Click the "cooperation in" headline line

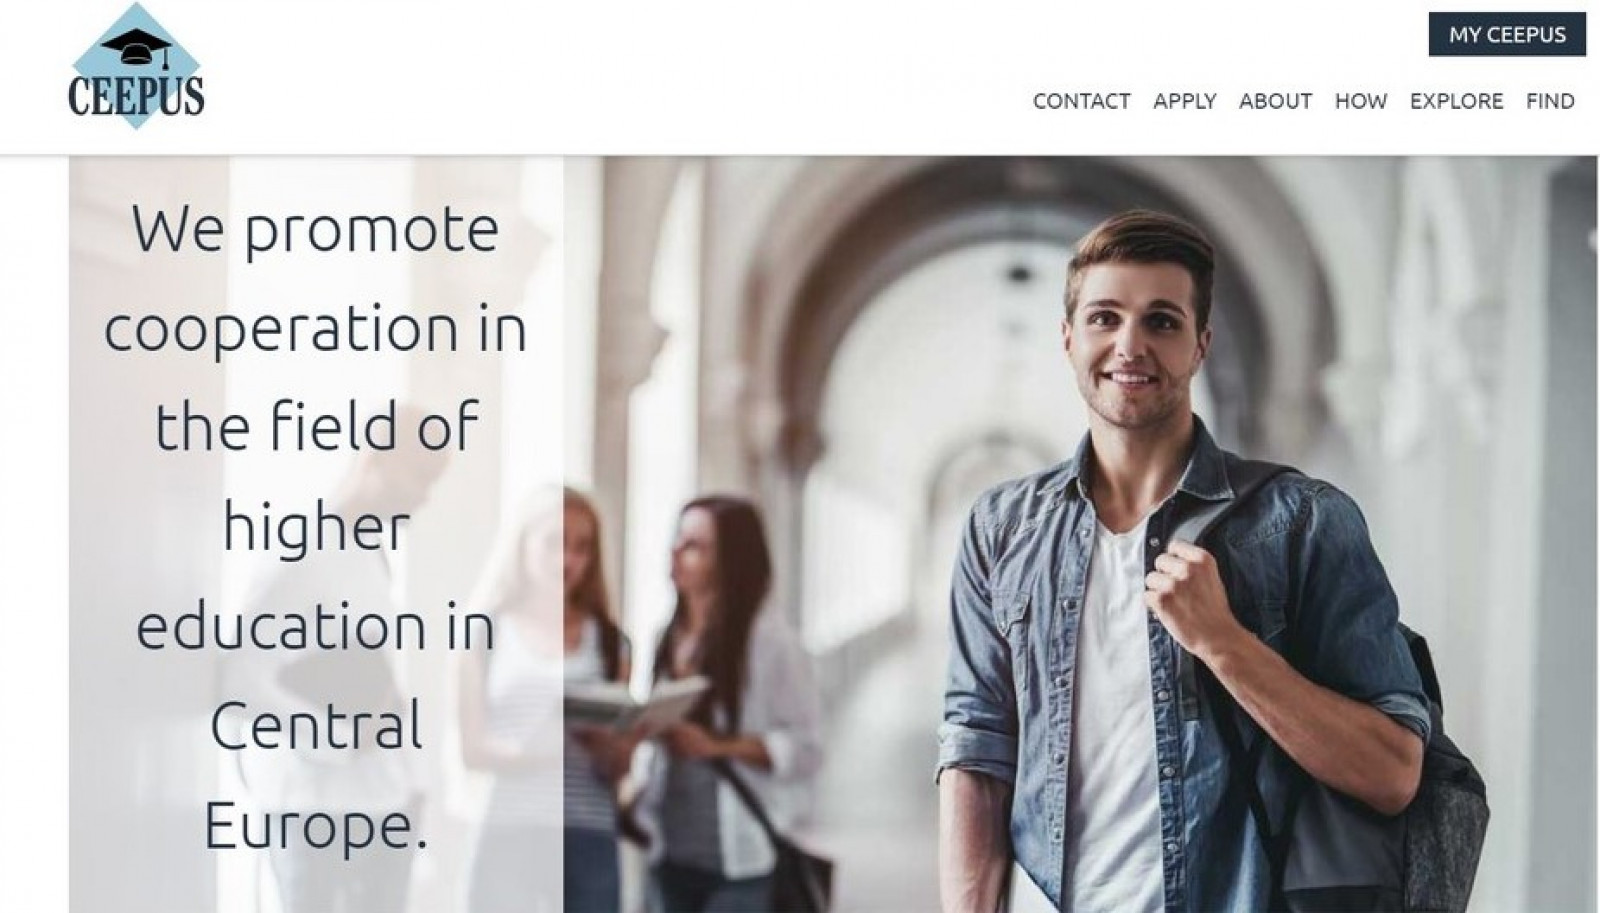point(315,330)
